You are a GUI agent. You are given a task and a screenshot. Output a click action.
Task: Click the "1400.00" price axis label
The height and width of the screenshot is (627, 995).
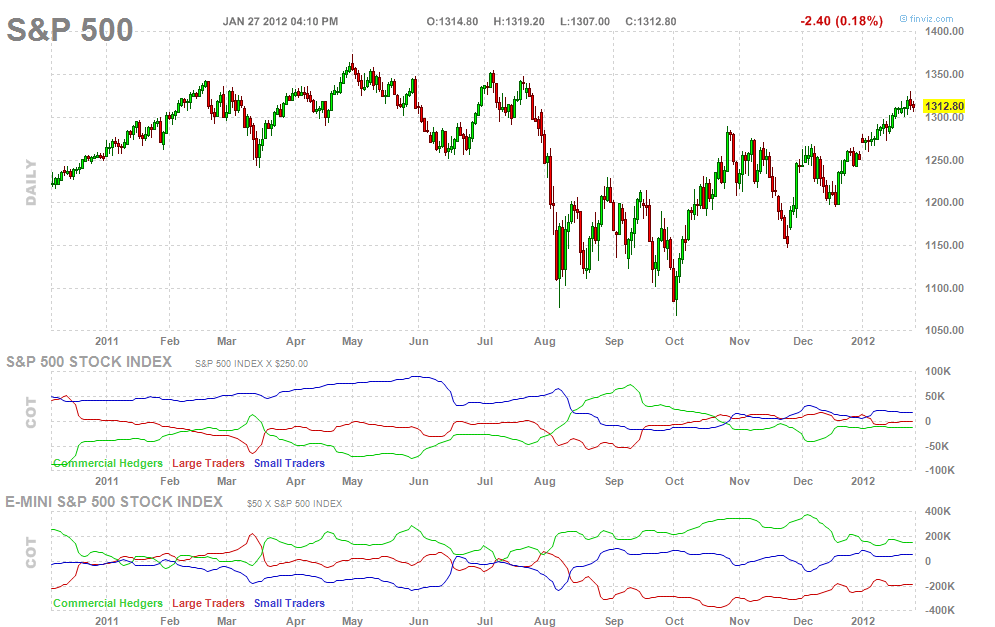pos(944,31)
